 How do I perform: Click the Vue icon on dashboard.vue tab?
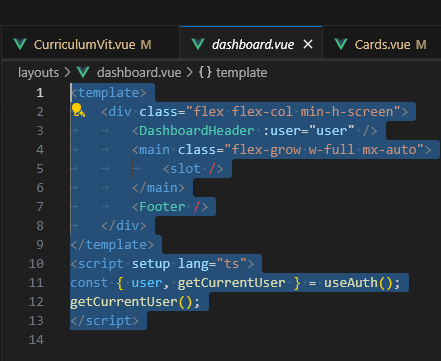point(198,44)
